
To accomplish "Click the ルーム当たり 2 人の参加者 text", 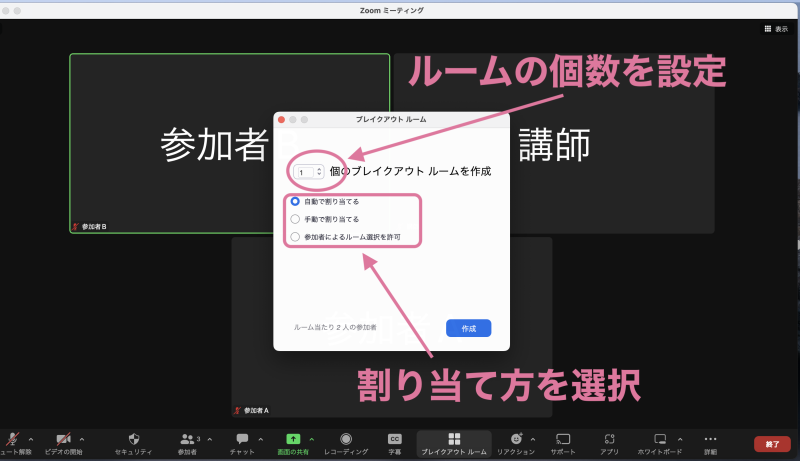I will tap(335, 327).
